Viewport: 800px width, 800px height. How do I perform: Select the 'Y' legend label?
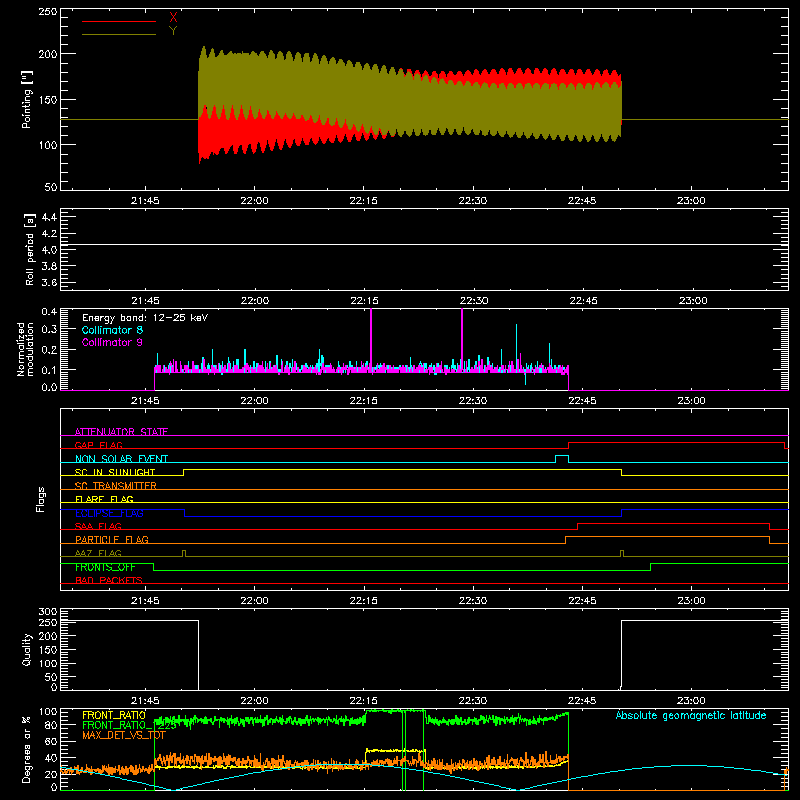coord(173,31)
